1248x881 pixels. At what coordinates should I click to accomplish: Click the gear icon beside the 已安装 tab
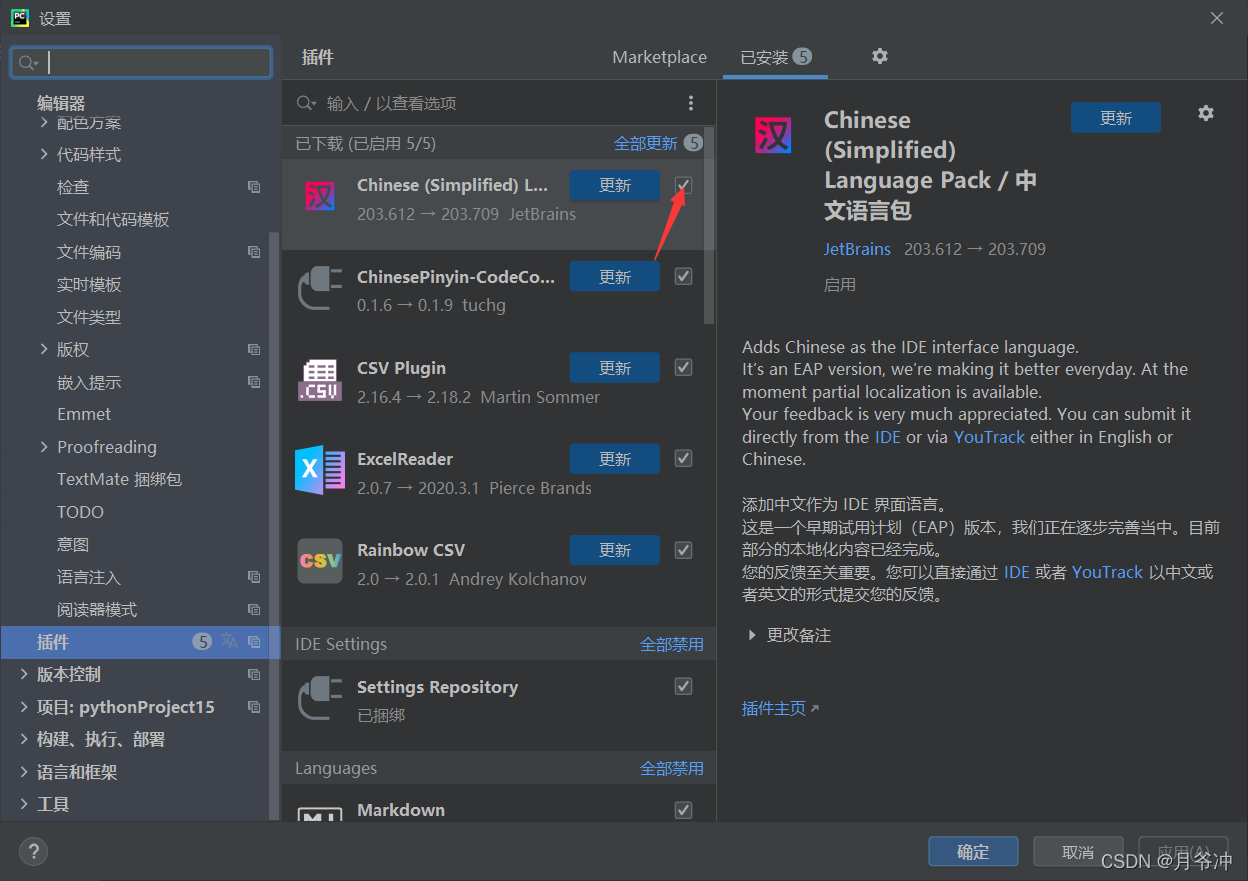[879, 56]
